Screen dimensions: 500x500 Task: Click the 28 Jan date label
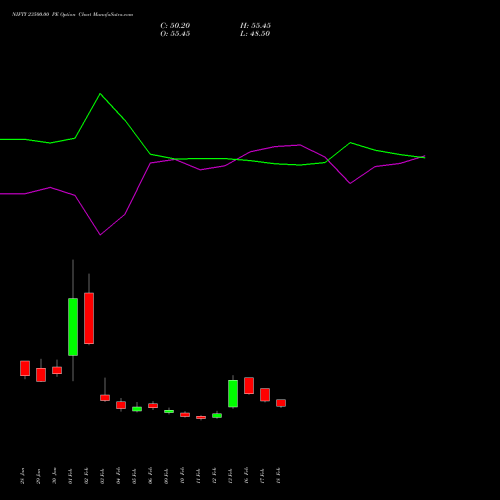[x=22, y=476]
